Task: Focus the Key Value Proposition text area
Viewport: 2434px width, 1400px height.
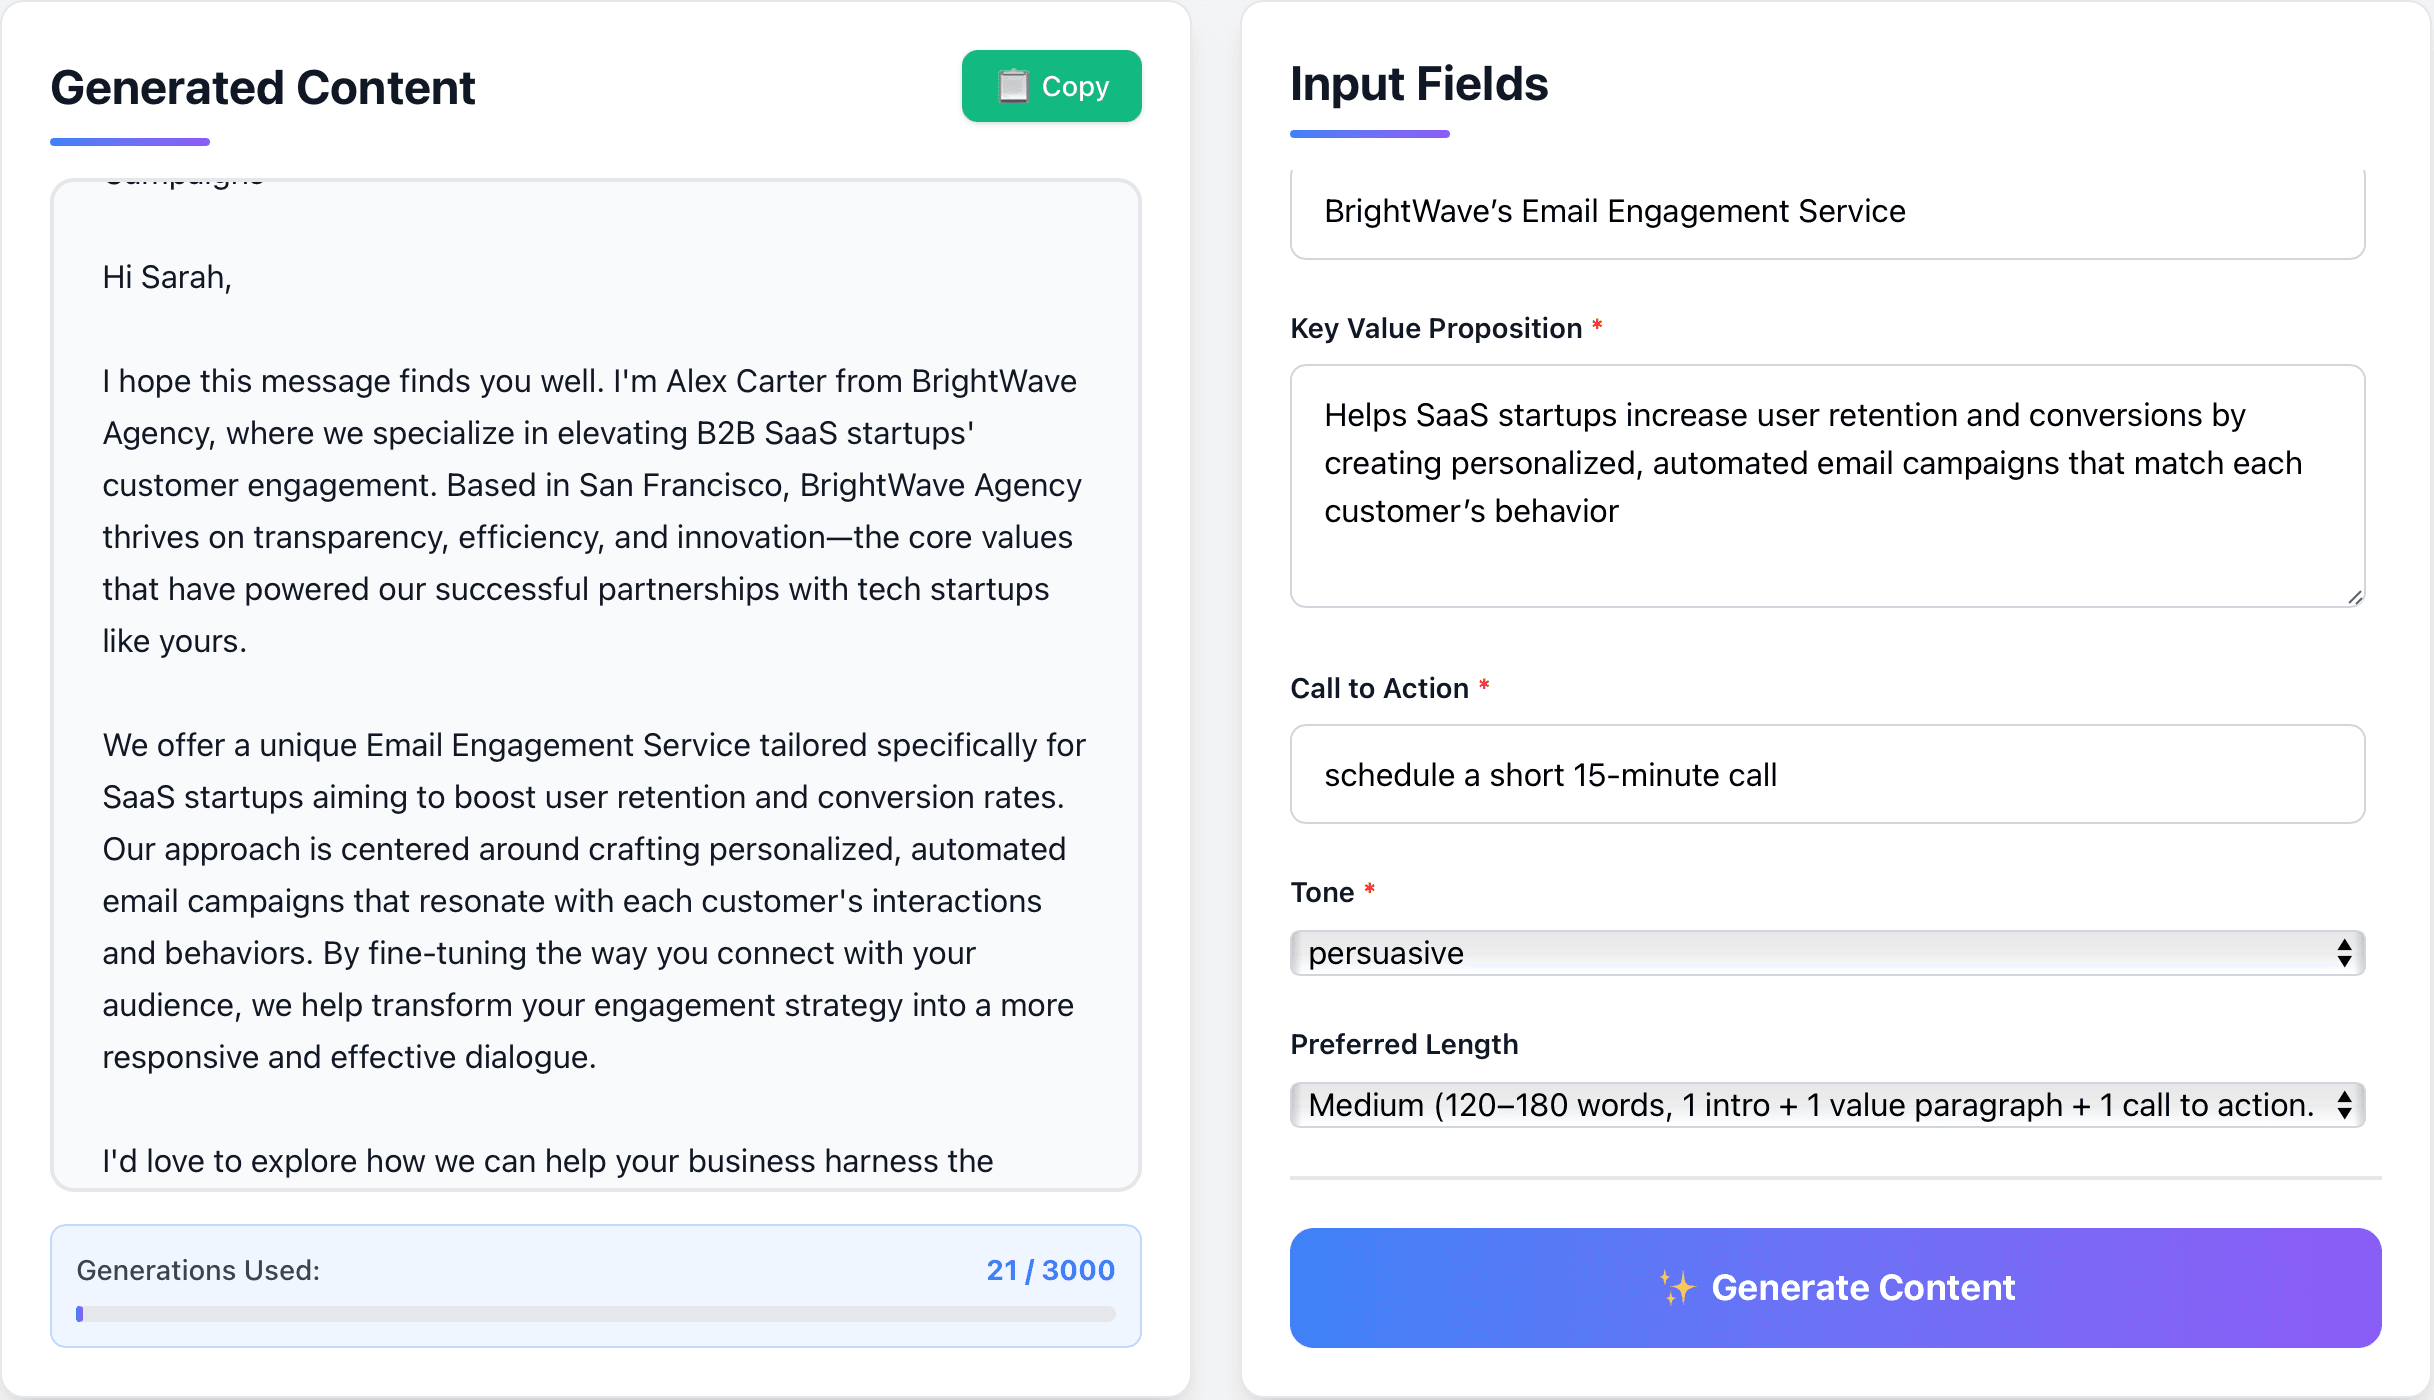Action: (1826, 485)
